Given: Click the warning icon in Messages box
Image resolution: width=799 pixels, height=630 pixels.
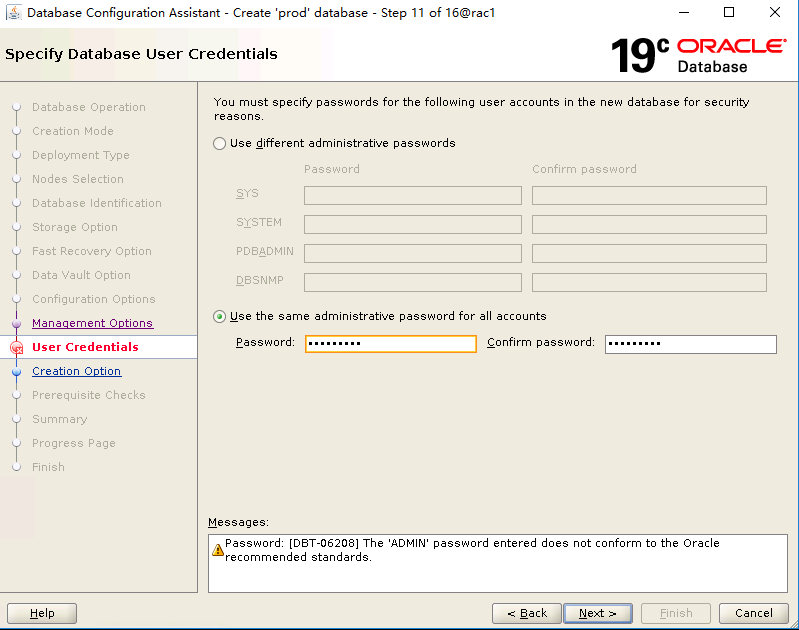Looking at the screenshot, I should coord(218,550).
